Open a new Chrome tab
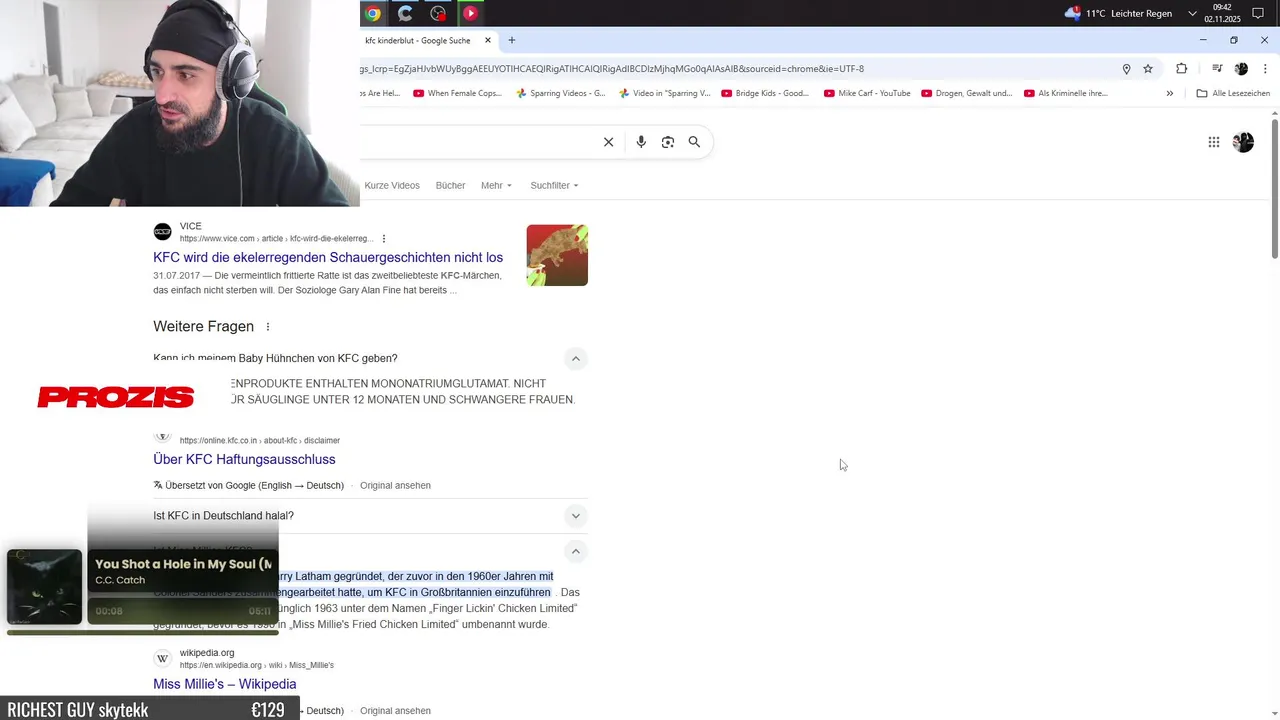The height and width of the screenshot is (720, 1280). click(x=512, y=40)
